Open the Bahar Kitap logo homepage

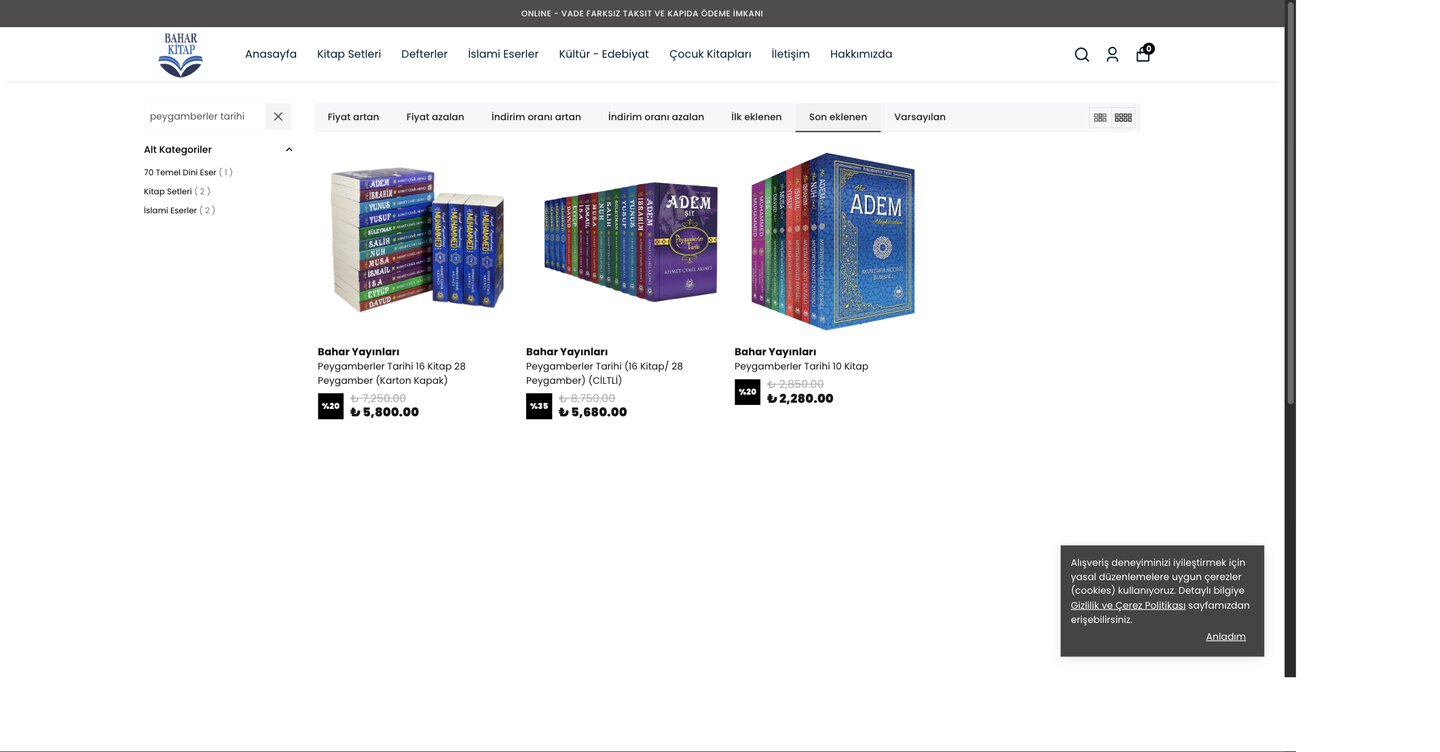181,54
